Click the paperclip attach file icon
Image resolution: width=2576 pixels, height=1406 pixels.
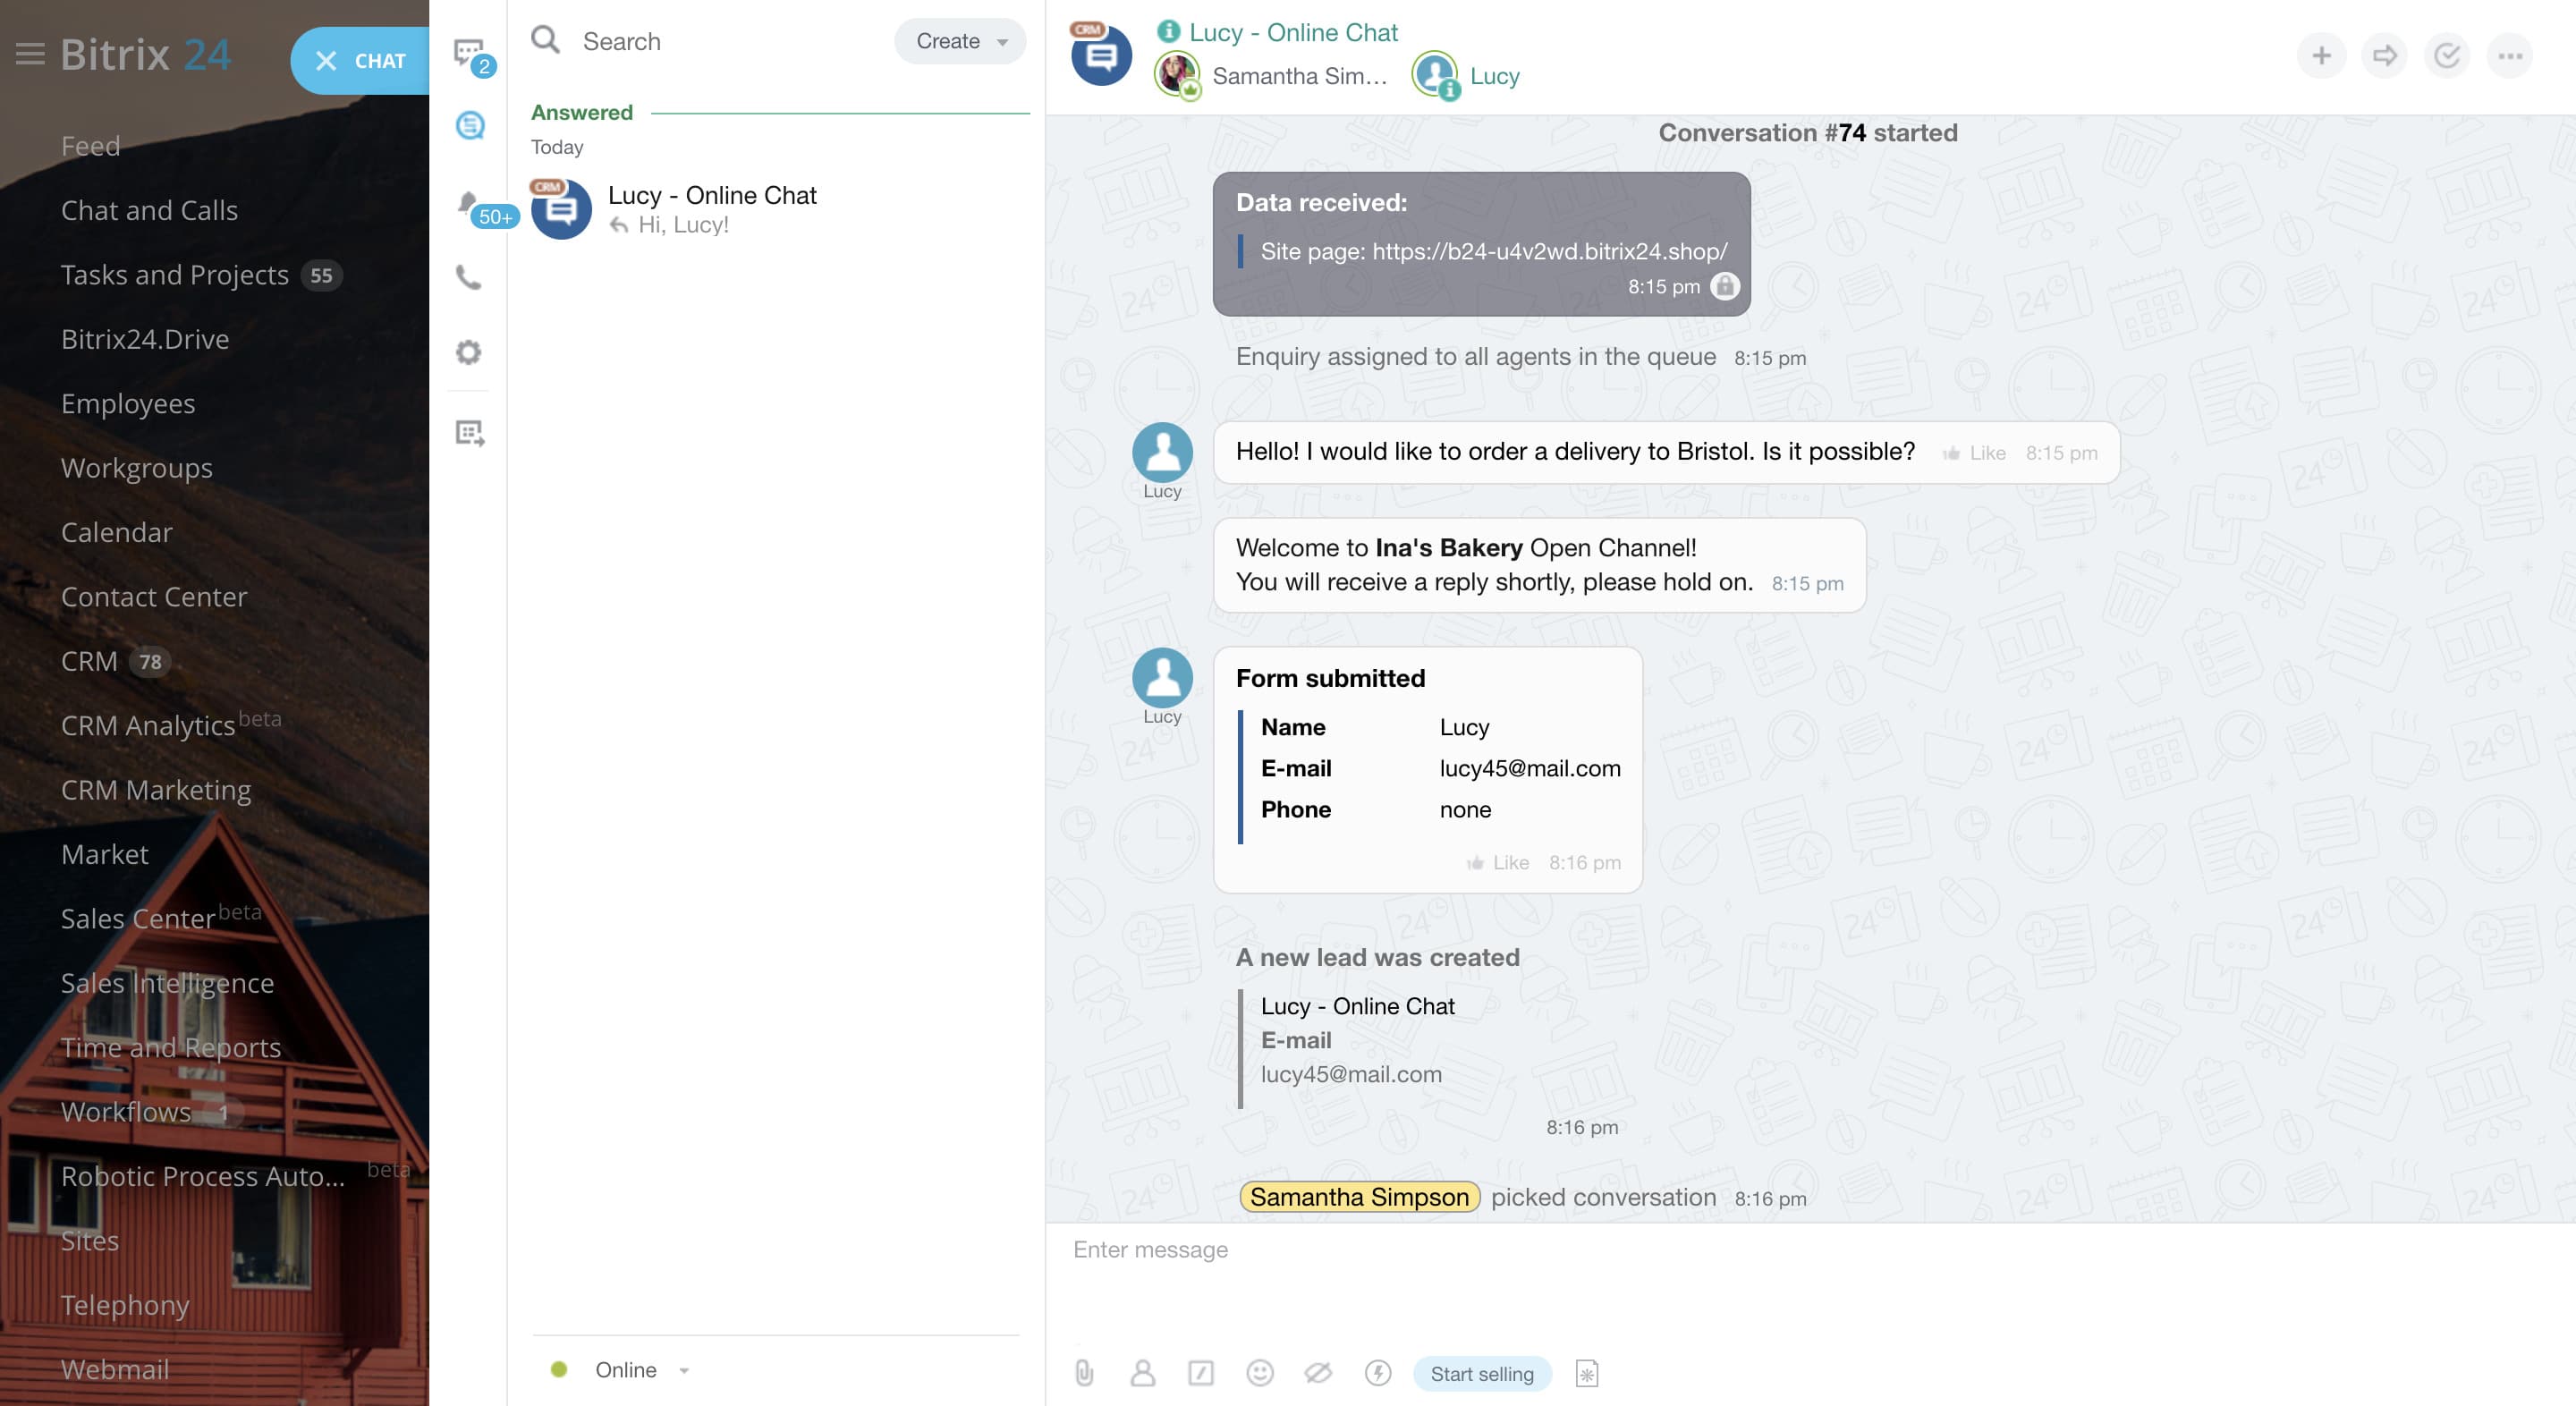click(x=1084, y=1373)
